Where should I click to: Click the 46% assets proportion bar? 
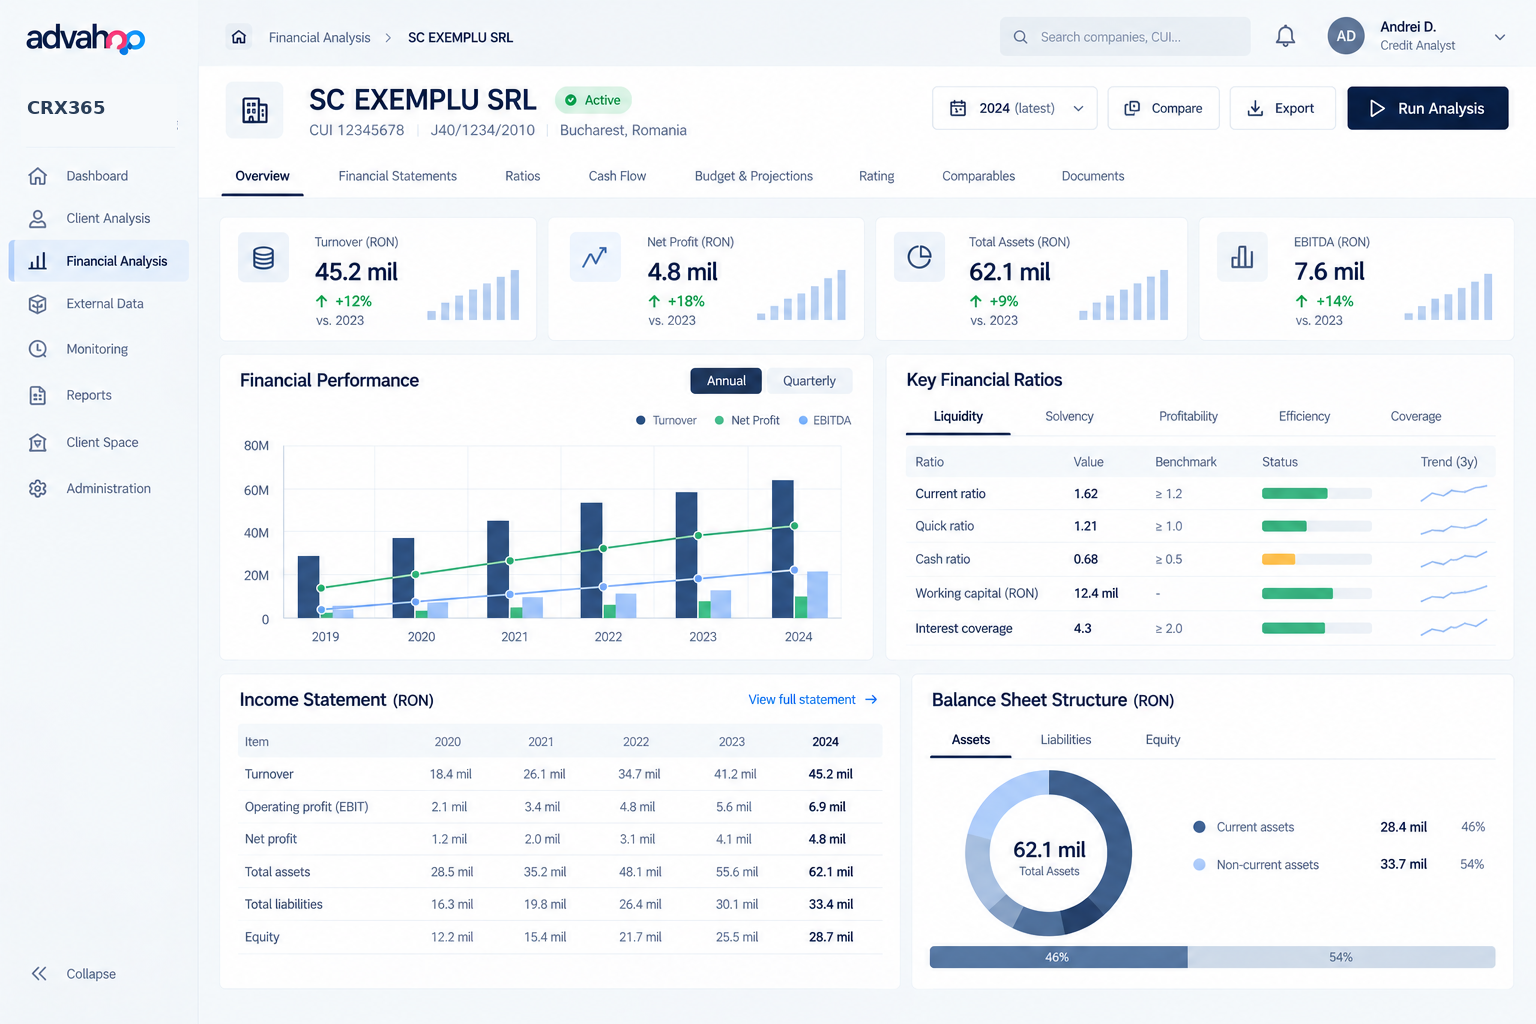point(1058,957)
